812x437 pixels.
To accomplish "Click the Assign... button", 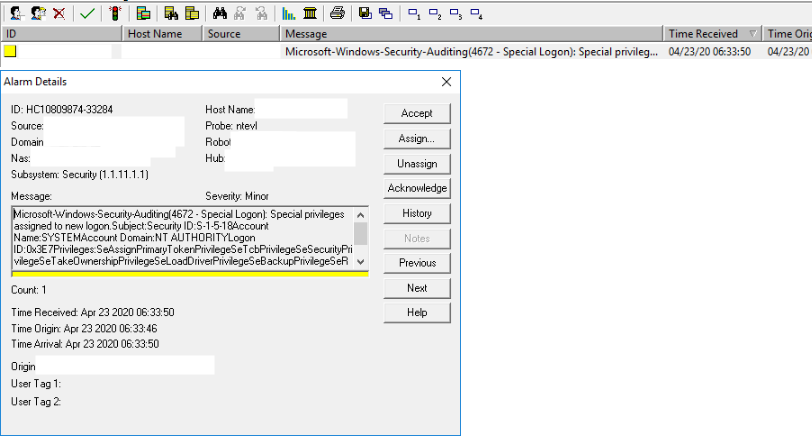I will point(417,139).
